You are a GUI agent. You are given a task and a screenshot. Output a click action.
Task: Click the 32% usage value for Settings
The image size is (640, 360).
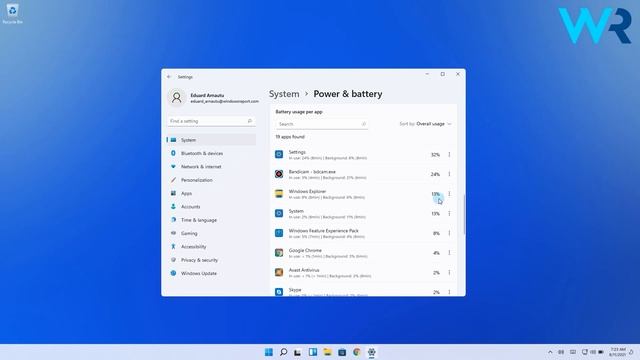[435, 155]
